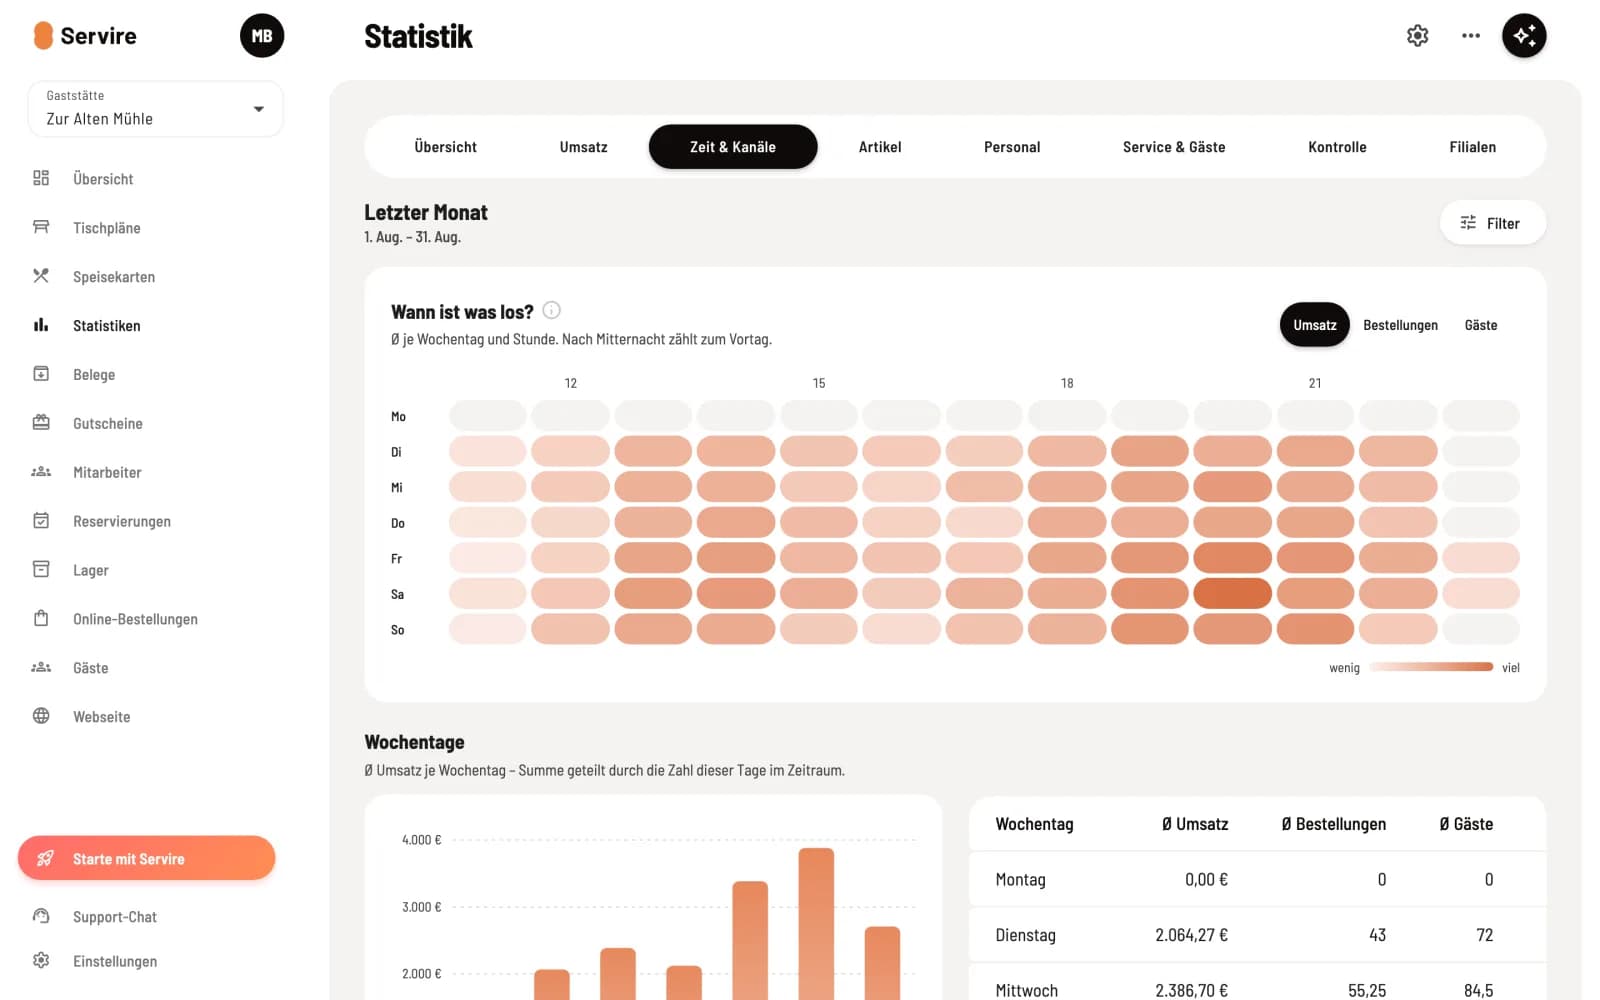
Task: Click the Servire logo
Action: 85,36
